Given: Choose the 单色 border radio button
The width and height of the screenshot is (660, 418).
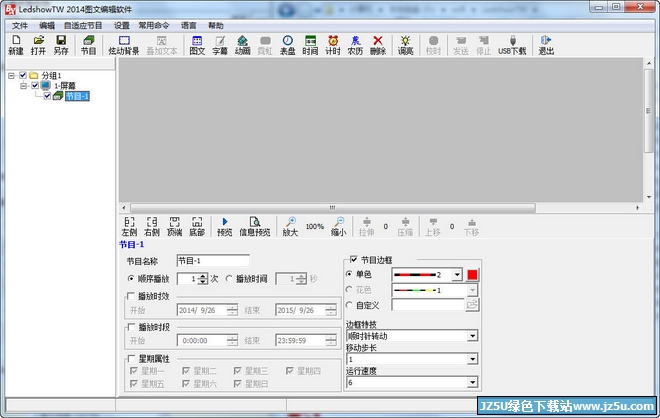Looking at the screenshot, I should click(349, 274).
